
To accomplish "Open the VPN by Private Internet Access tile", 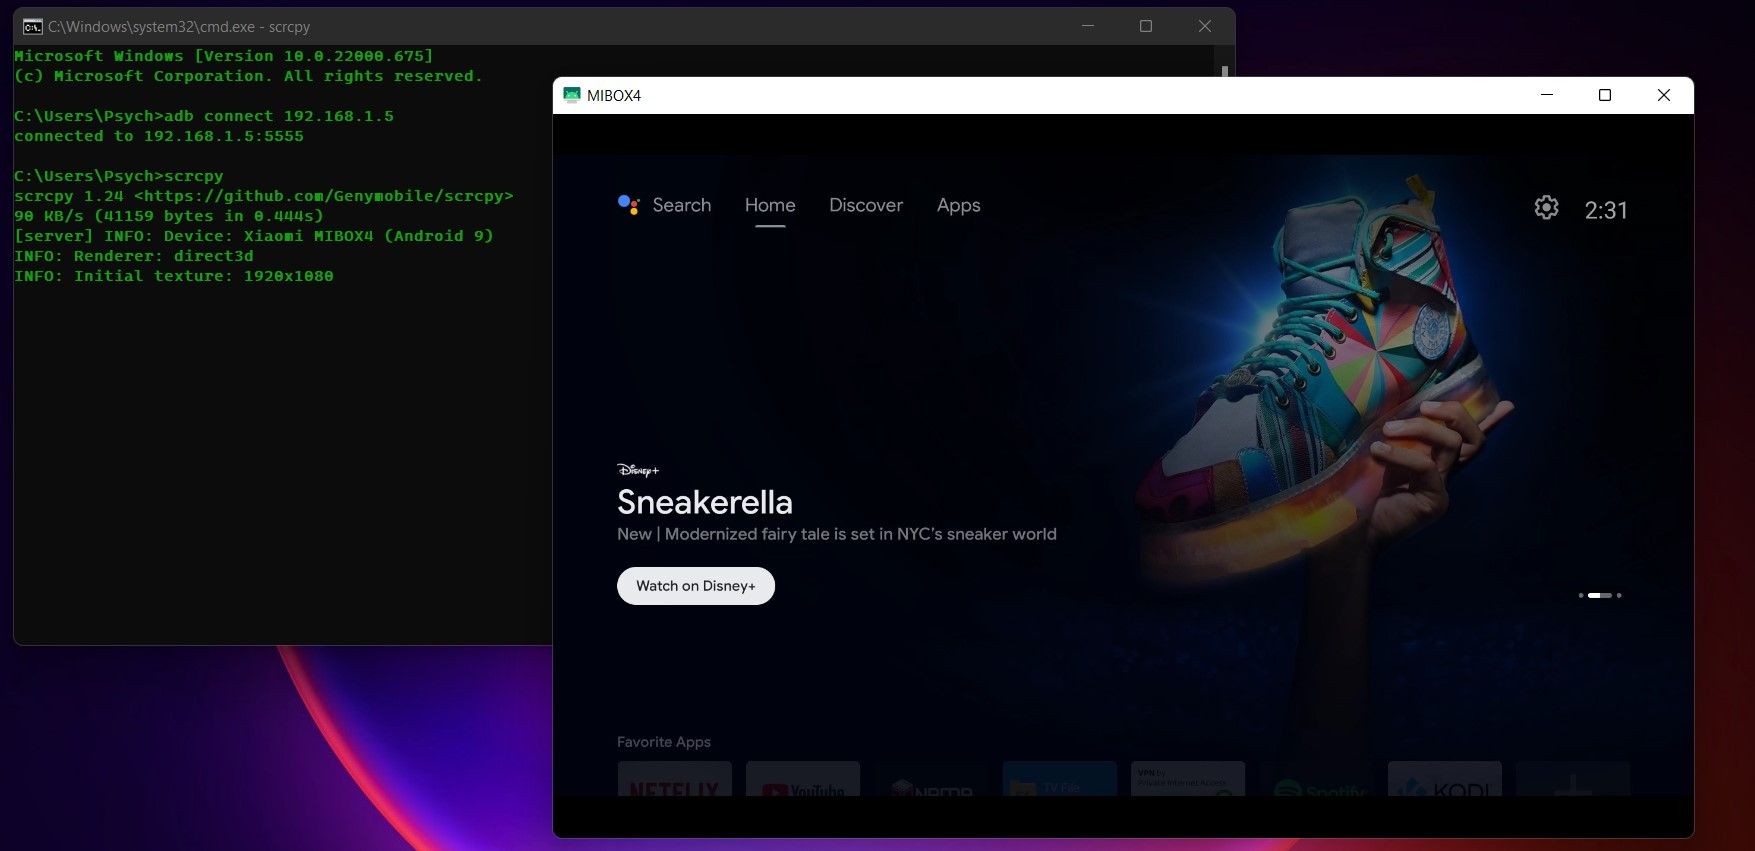I will [x=1188, y=779].
